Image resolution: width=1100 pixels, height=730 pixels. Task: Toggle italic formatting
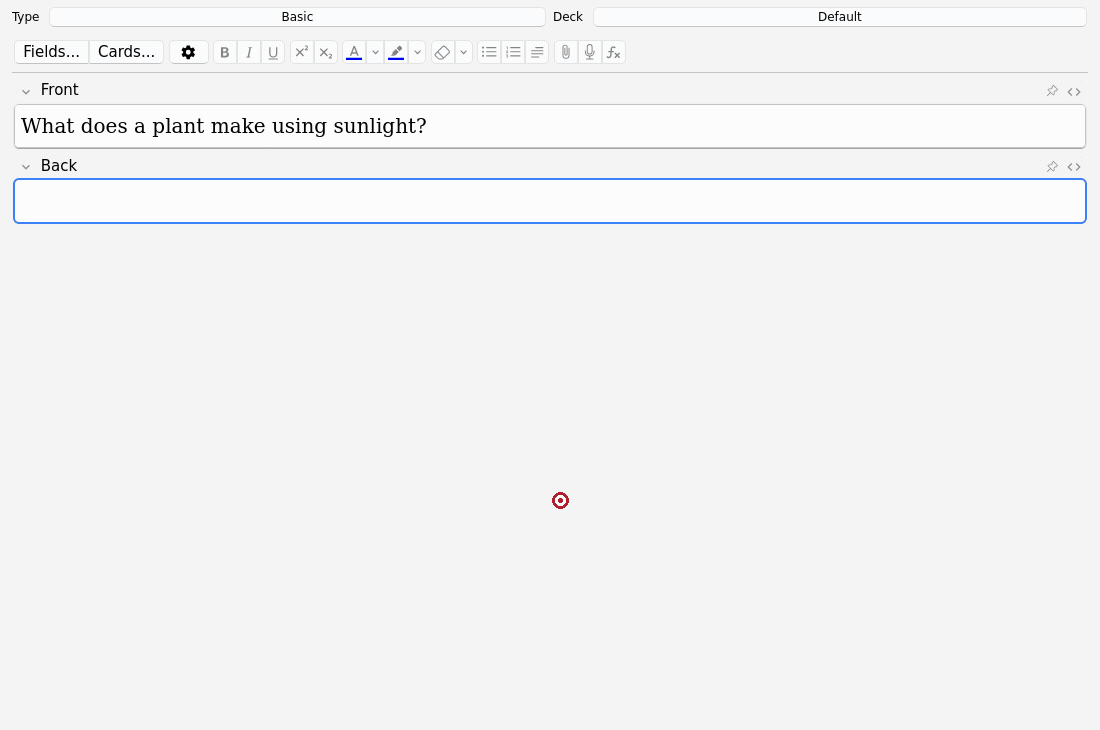(x=249, y=52)
